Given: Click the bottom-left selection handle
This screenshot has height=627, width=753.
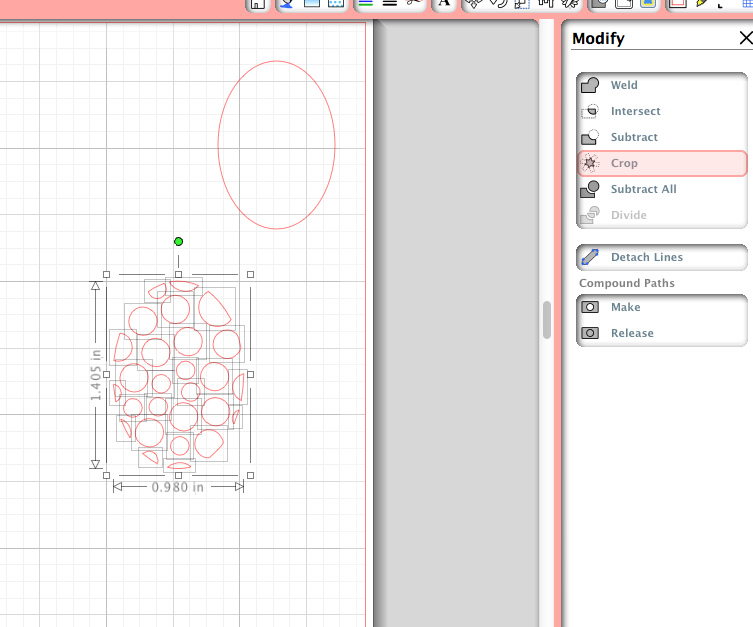Looking at the screenshot, I should click(x=107, y=475).
